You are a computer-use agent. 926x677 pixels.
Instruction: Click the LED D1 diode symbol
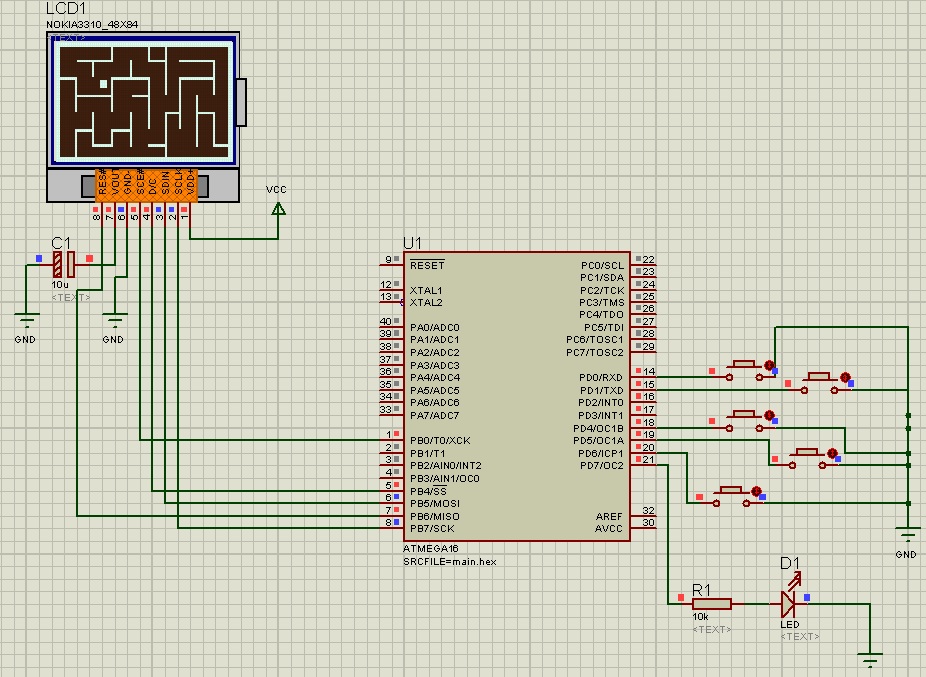[x=788, y=604]
